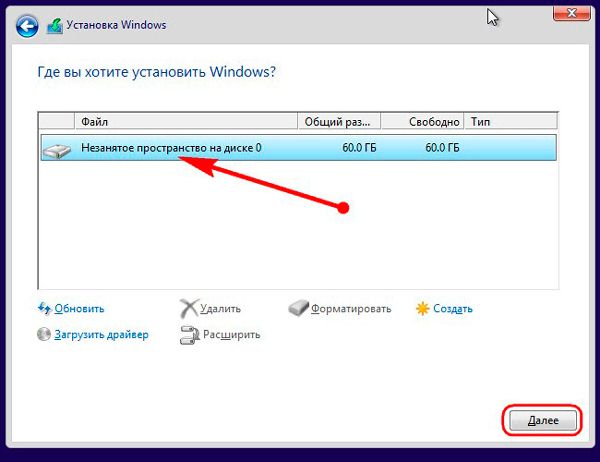The width and height of the screenshot is (600, 462).
Task: Close the Windows Setup window
Action: 572,13
